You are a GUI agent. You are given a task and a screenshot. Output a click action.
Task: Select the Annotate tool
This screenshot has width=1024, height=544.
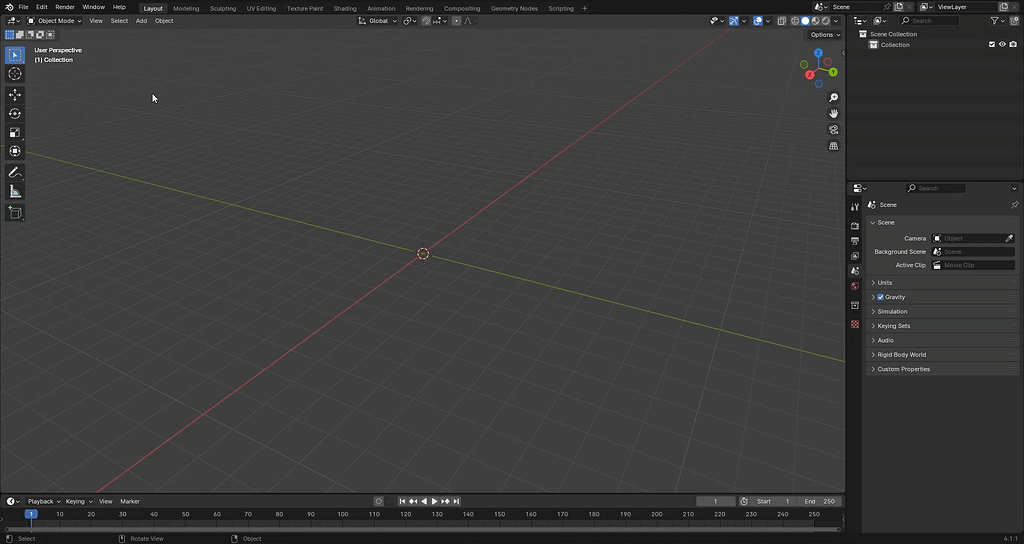14,172
